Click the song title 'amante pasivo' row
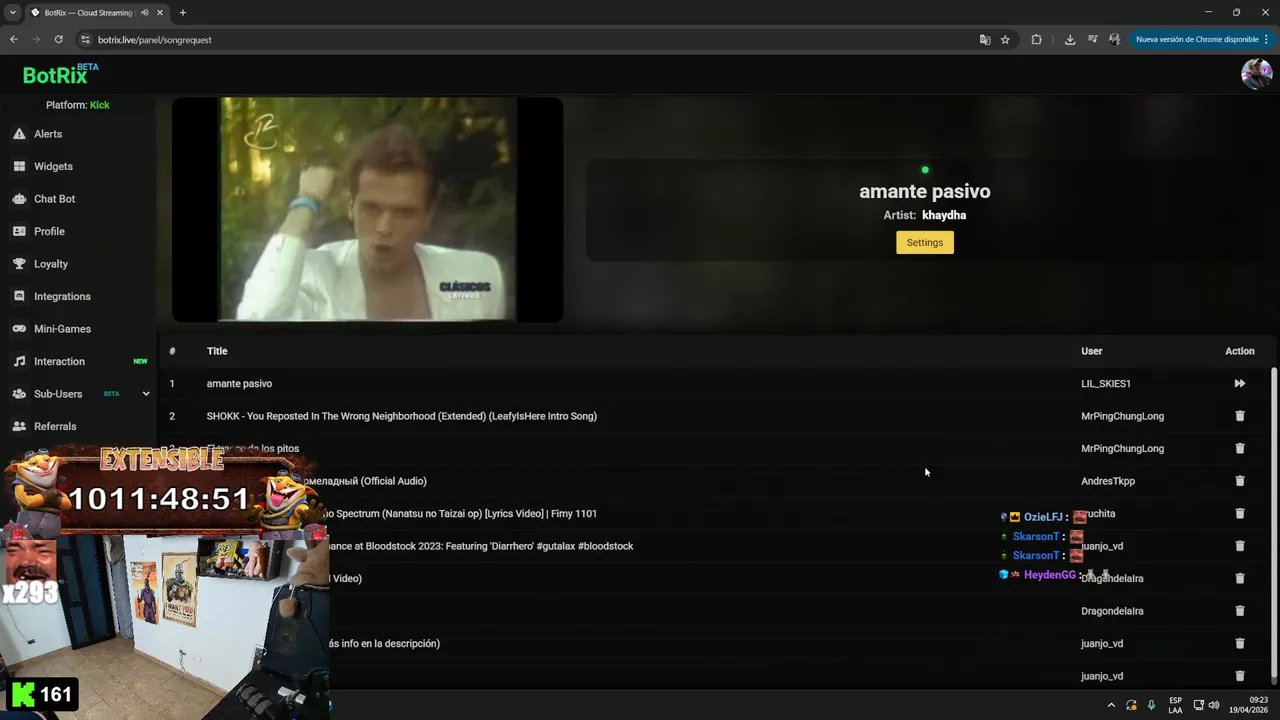 click(x=239, y=383)
